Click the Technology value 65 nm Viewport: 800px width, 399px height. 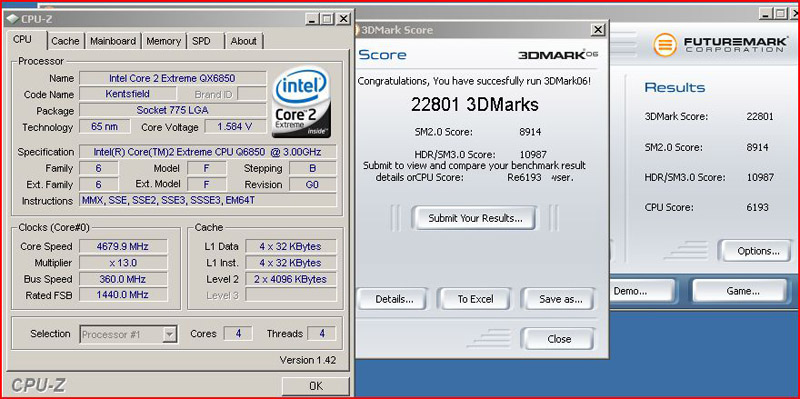coord(105,127)
